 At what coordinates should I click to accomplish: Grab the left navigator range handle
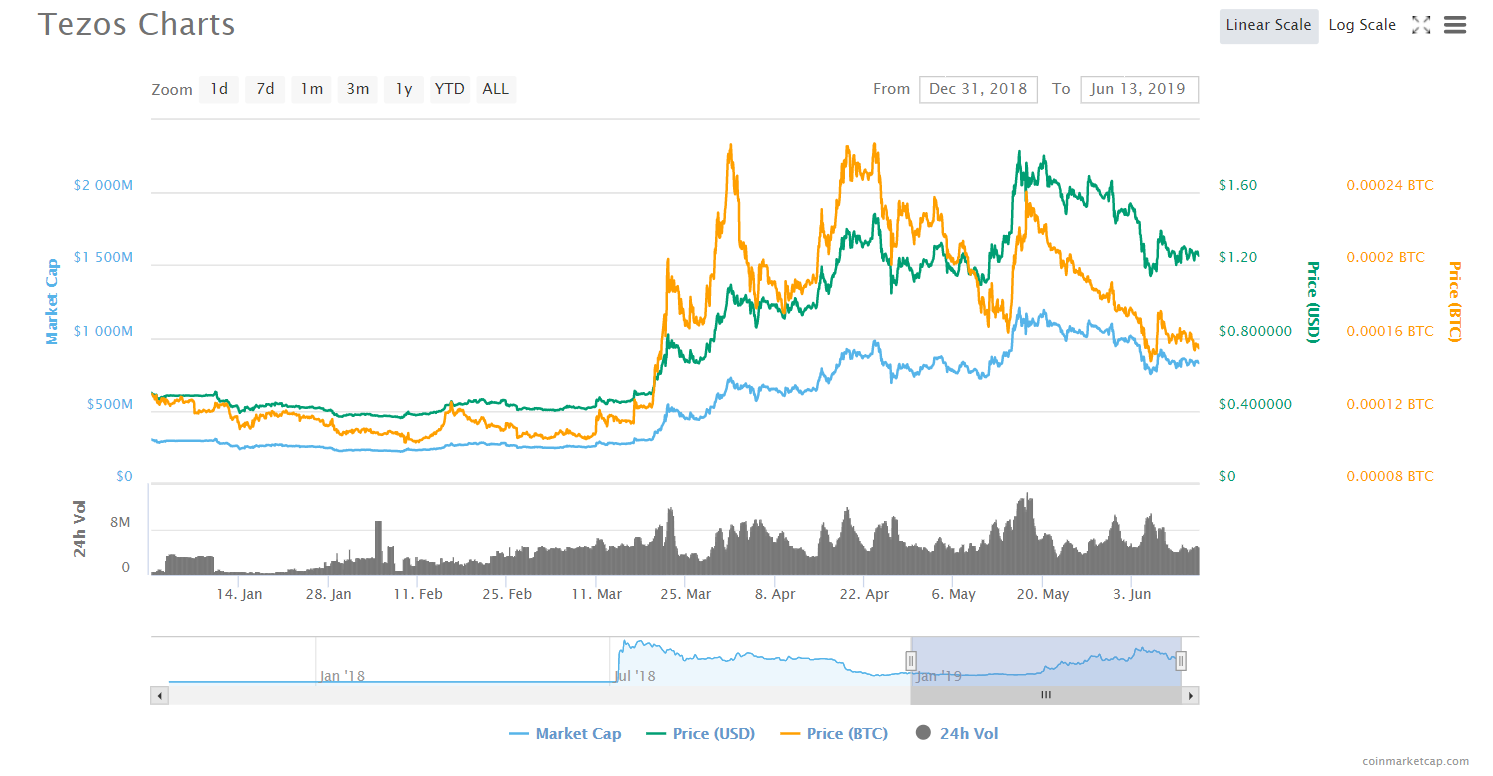click(x=911, y=660)
